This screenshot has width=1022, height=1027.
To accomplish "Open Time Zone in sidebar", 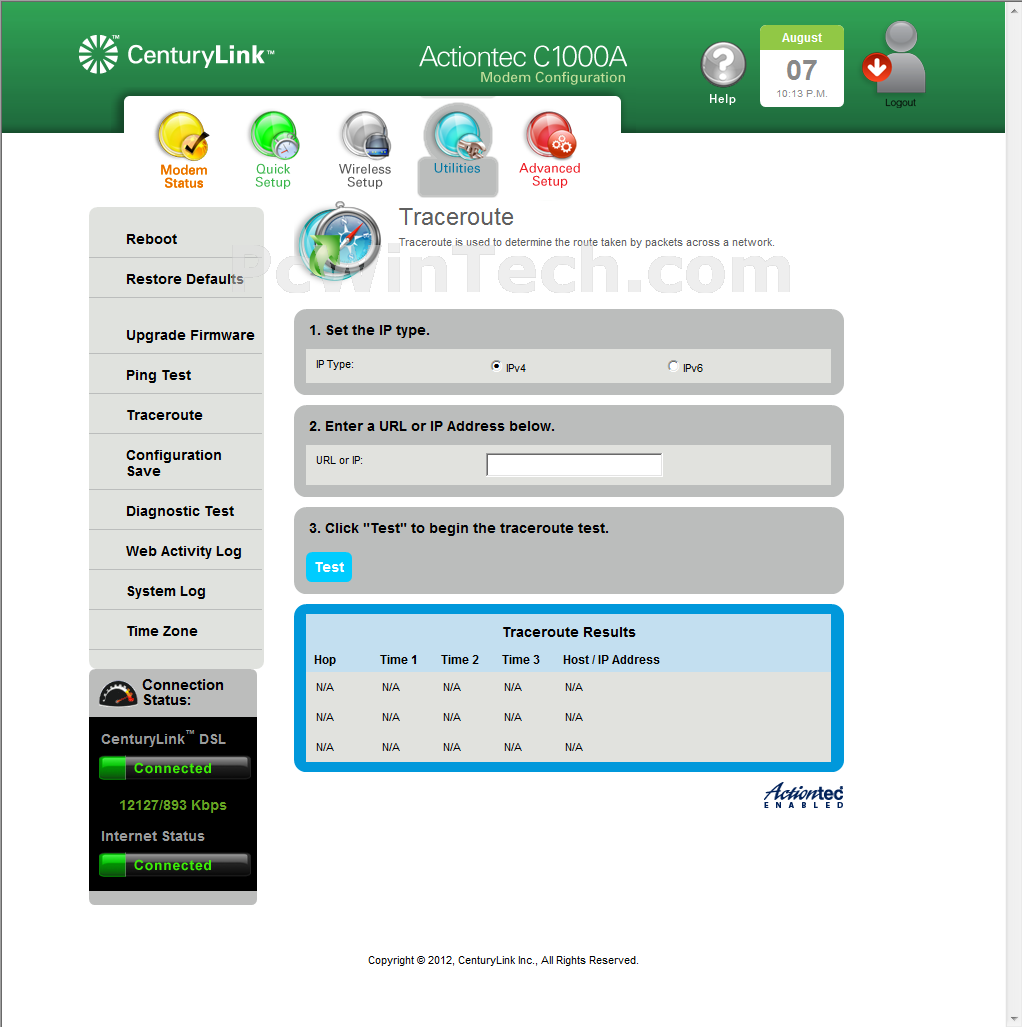I will pyautogui.click(x=162, y=631).
